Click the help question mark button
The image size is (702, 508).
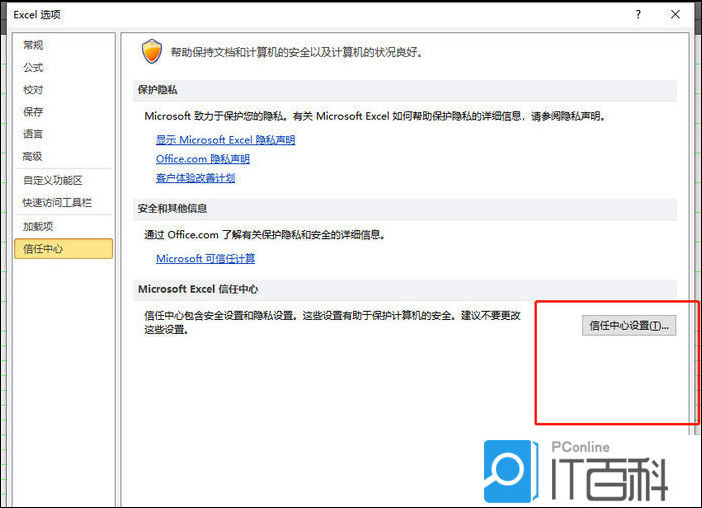[638, 14]
